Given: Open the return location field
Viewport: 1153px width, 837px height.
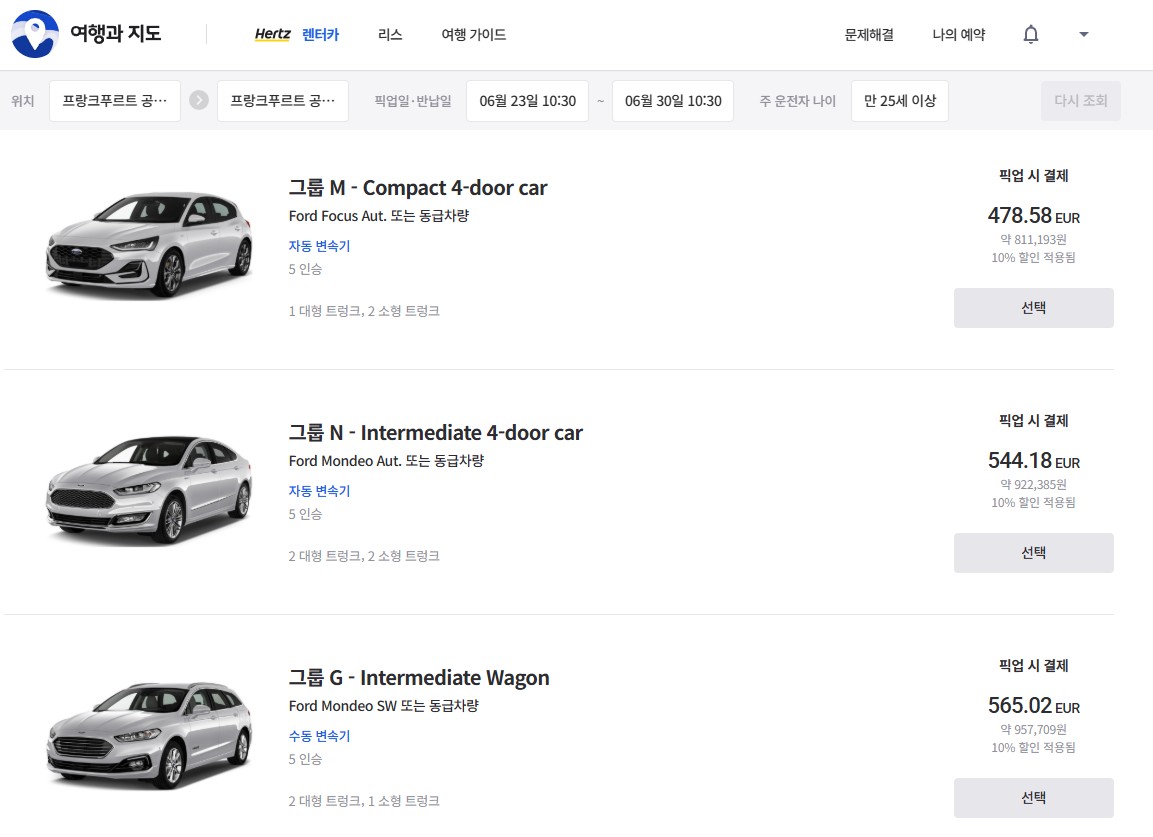Looking at the screenshot, I should coord(283,101).
